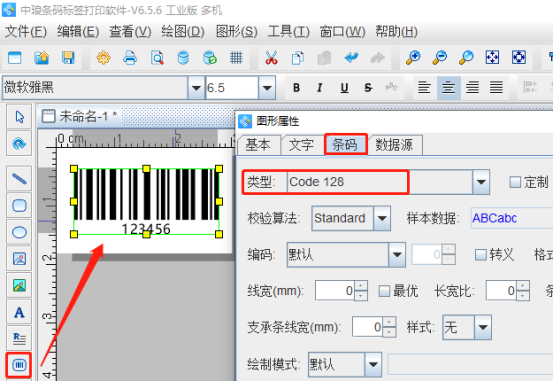Expand the 校验算法 Standard dropdown

pyautogui.click(x=382, y=218)
